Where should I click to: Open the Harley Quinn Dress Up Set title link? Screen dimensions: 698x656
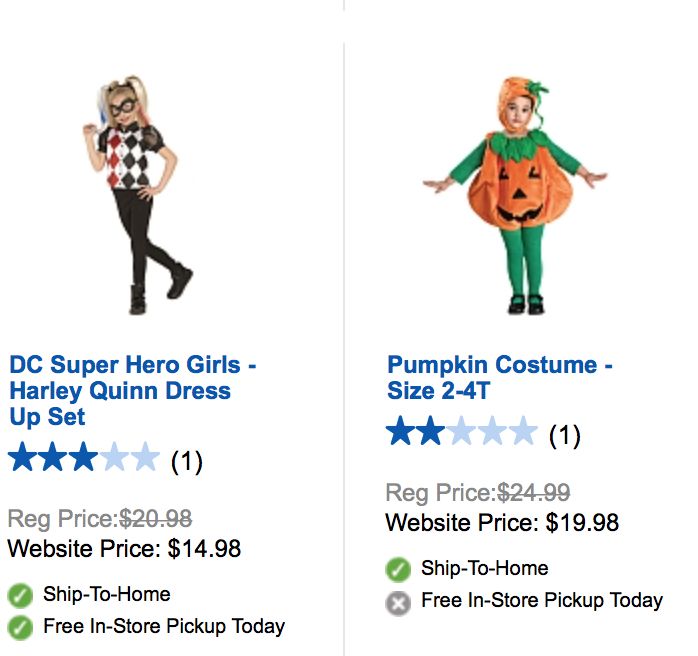pyautogui.click(x=132, y=391)
